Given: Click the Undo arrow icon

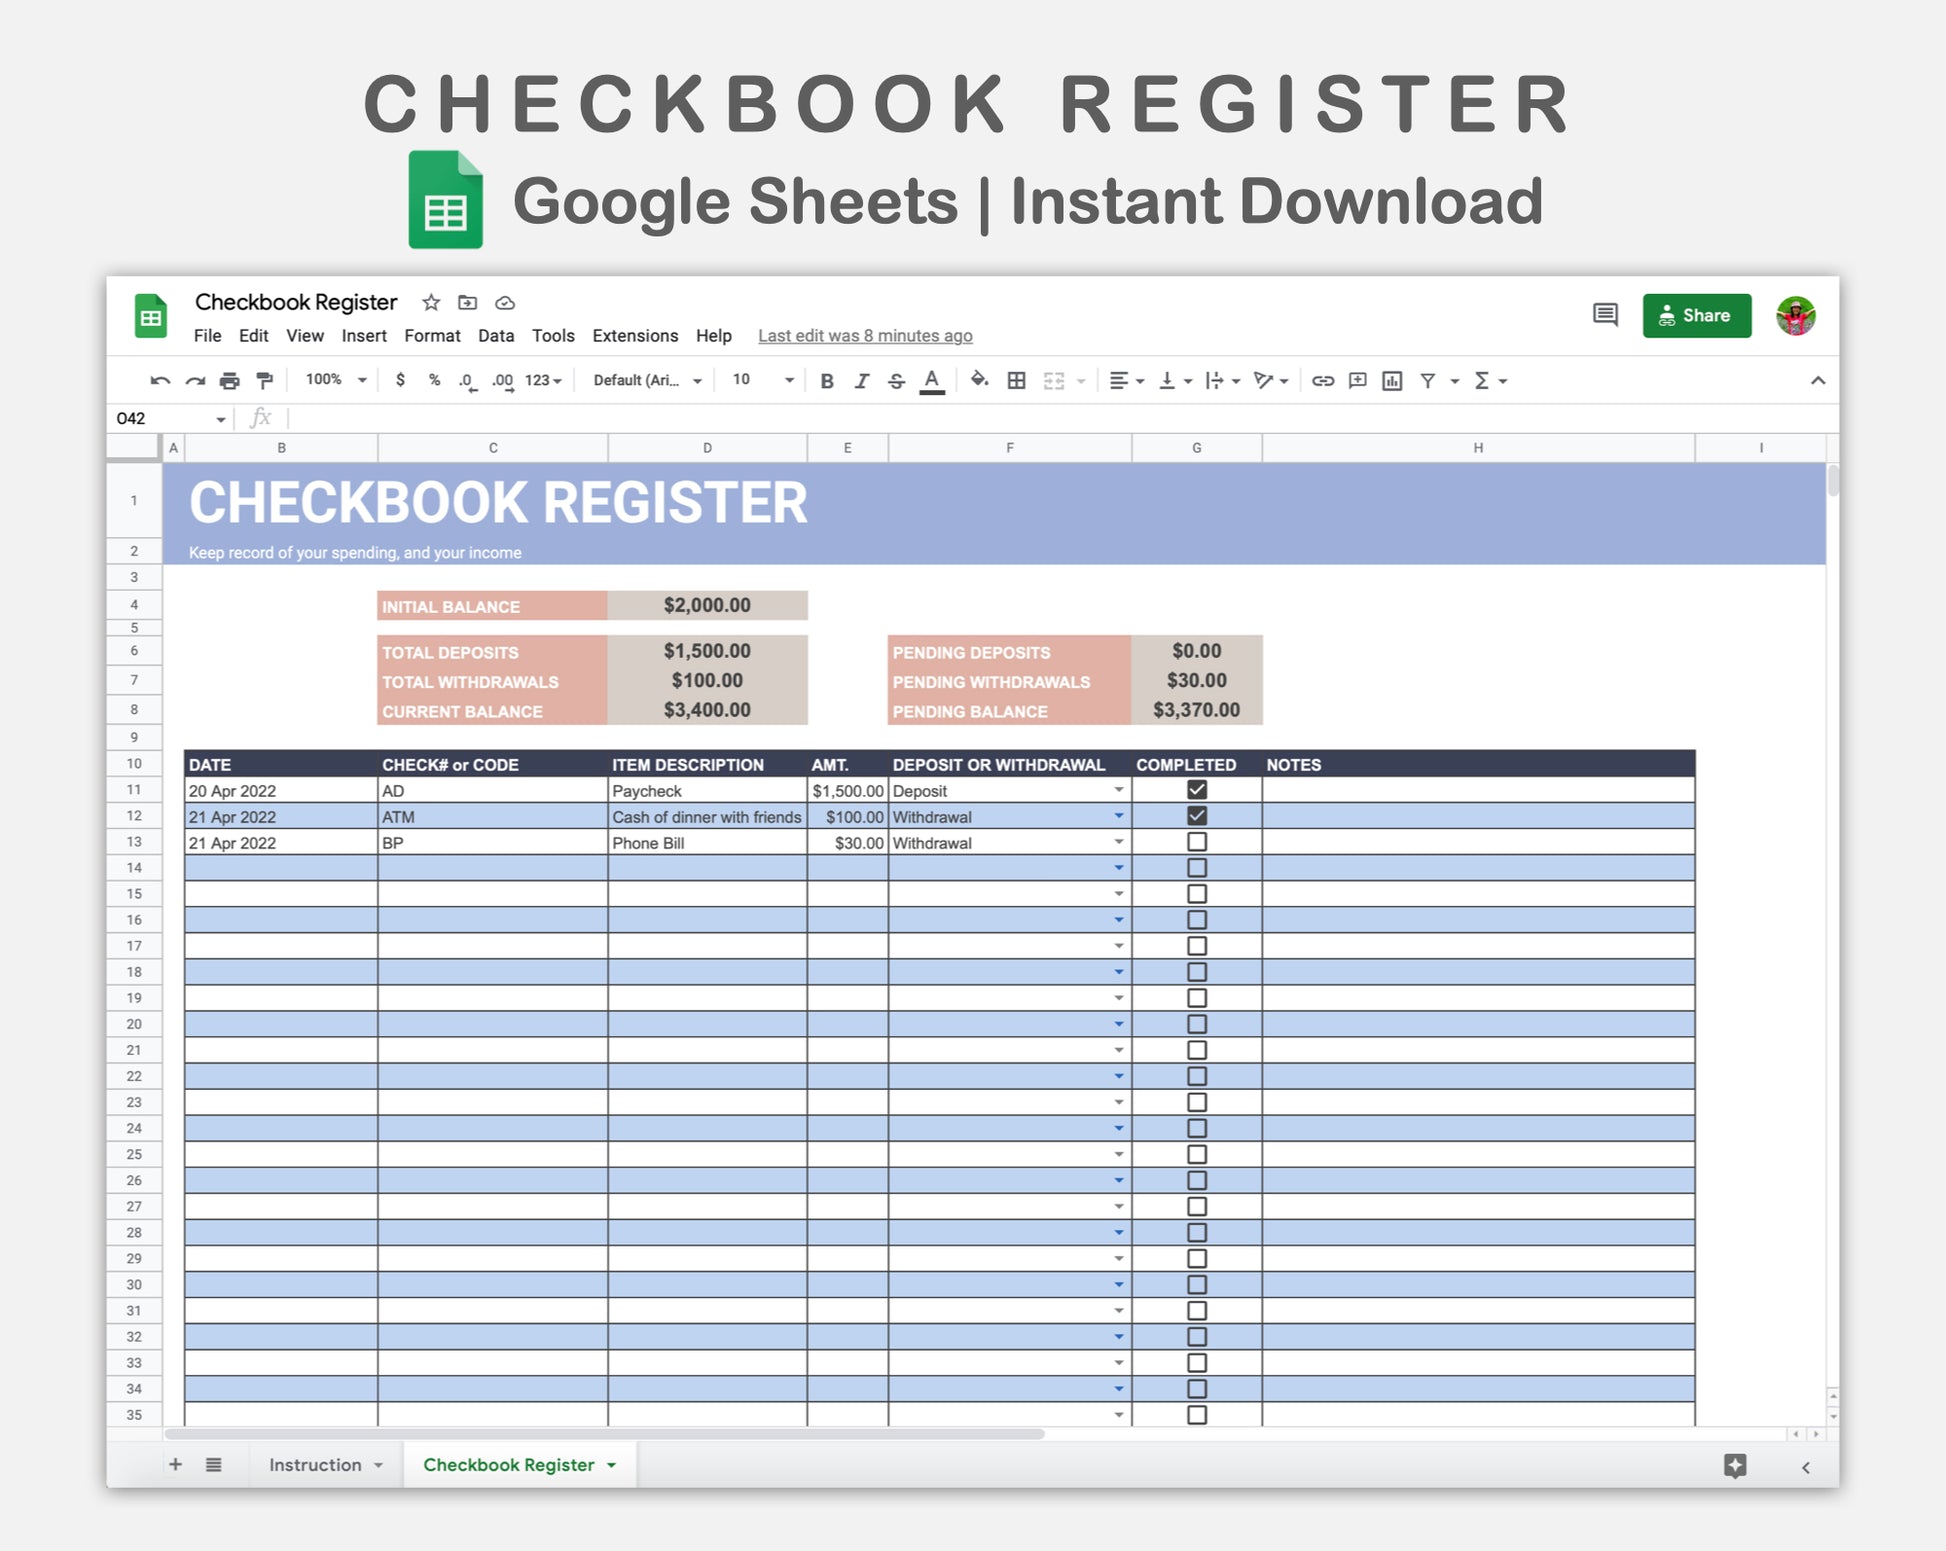Looking at the screenshot, I should point(160,380).
